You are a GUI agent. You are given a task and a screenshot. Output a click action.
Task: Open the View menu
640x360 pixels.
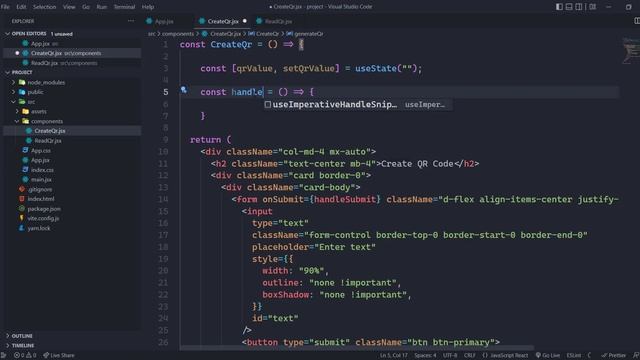pyautogui.click(x=69, y=7)
